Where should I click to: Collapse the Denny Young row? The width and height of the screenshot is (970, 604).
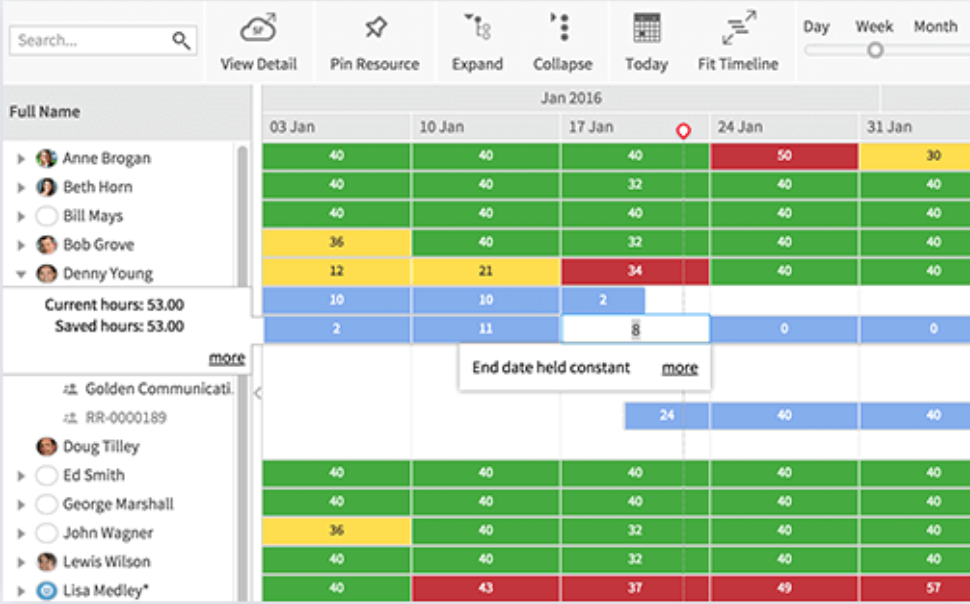pyautogui.click(x=21, y=274)
